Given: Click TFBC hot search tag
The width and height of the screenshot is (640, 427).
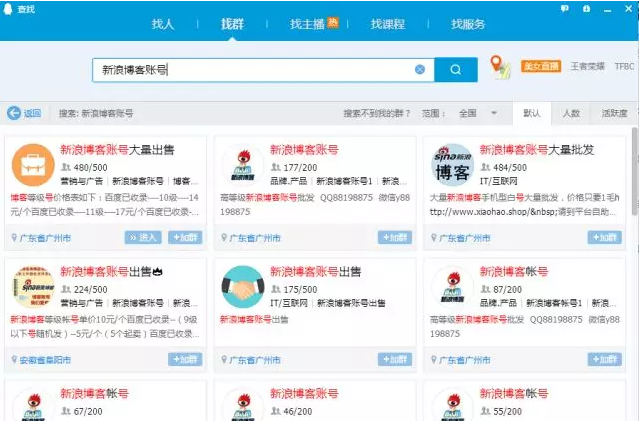Looking at the screenshot, I should click(x=624, y=66).
